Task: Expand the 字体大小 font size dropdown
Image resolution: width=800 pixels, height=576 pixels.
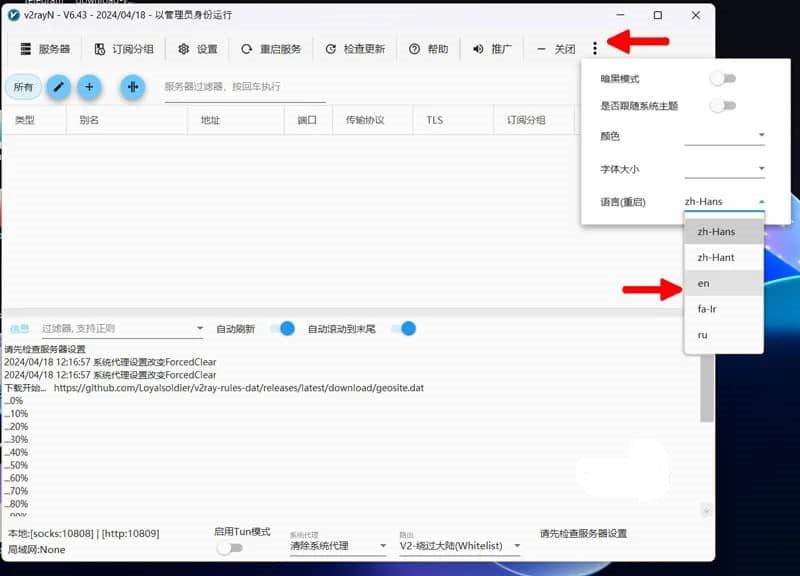Action: (x=724, y=169)
